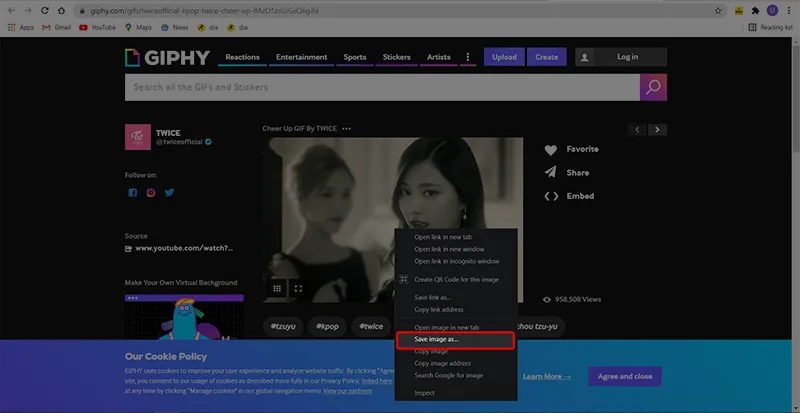Open Sports category
Image resolution: width=800 pixels, height=413 pixels.
(x=355, y=57)
